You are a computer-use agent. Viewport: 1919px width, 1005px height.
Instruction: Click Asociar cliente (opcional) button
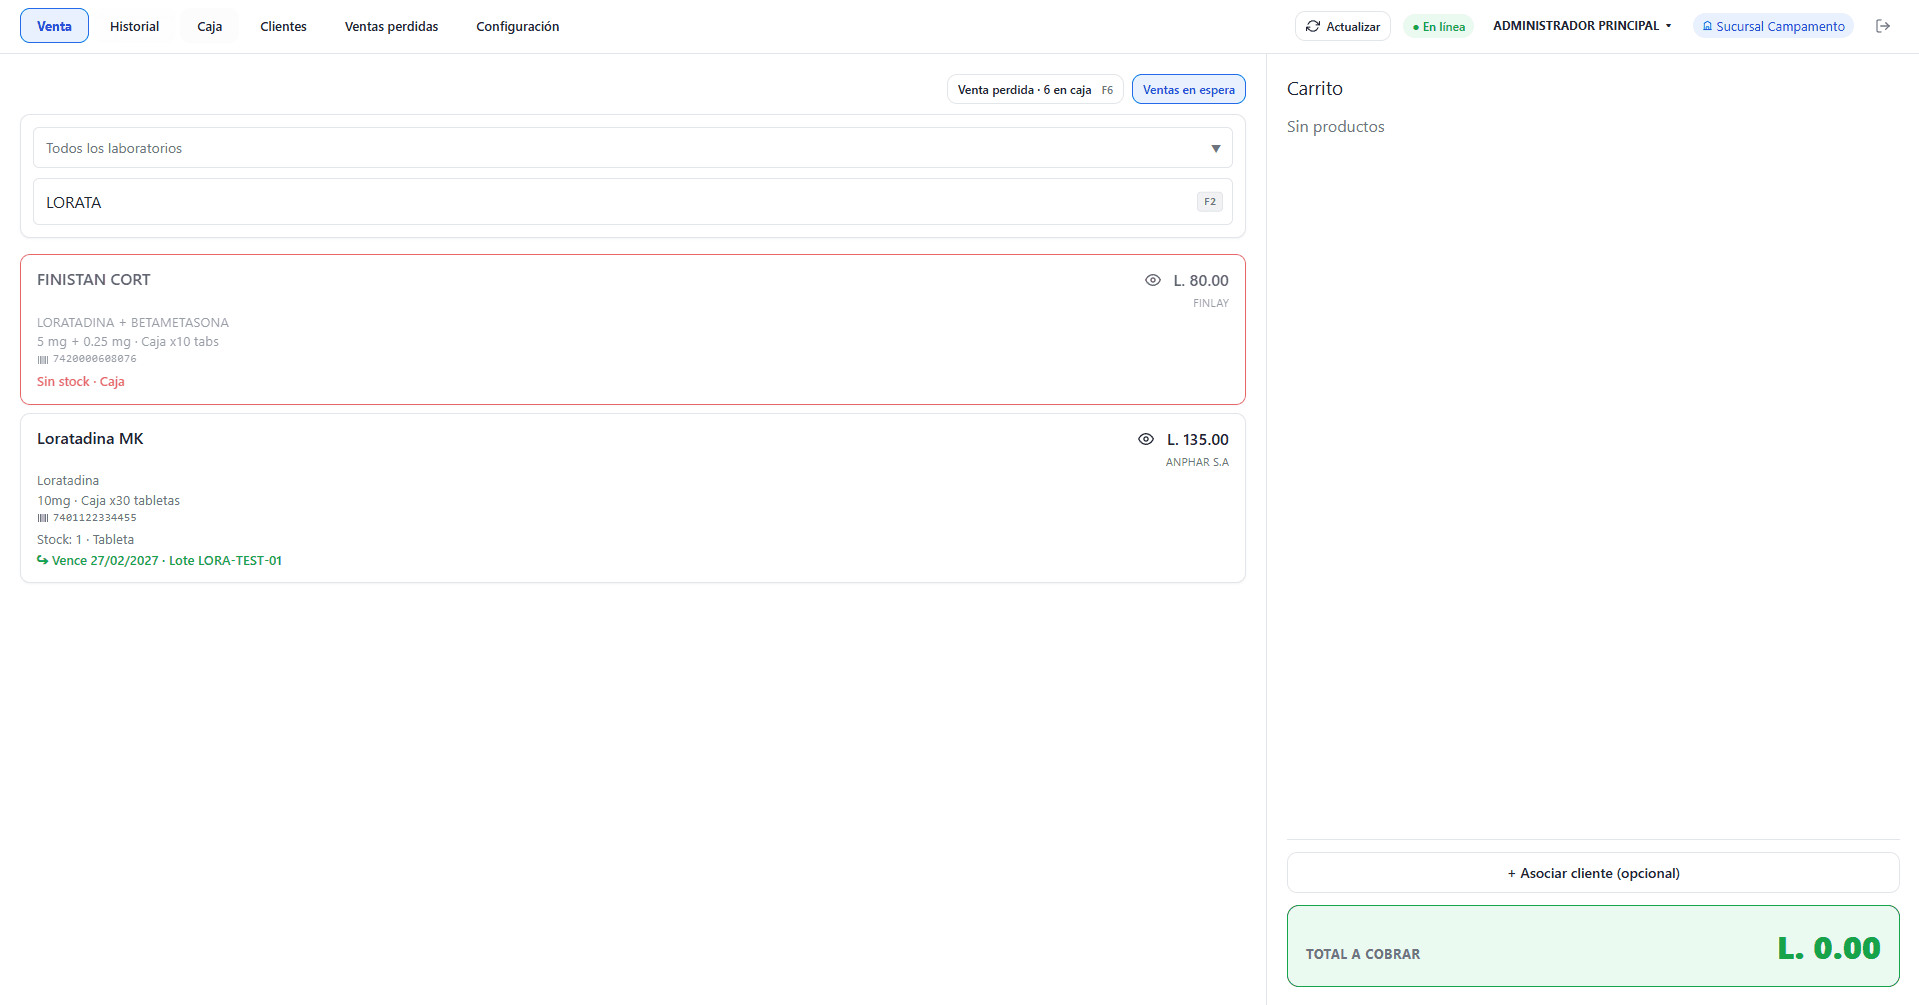coord(1593,873)
